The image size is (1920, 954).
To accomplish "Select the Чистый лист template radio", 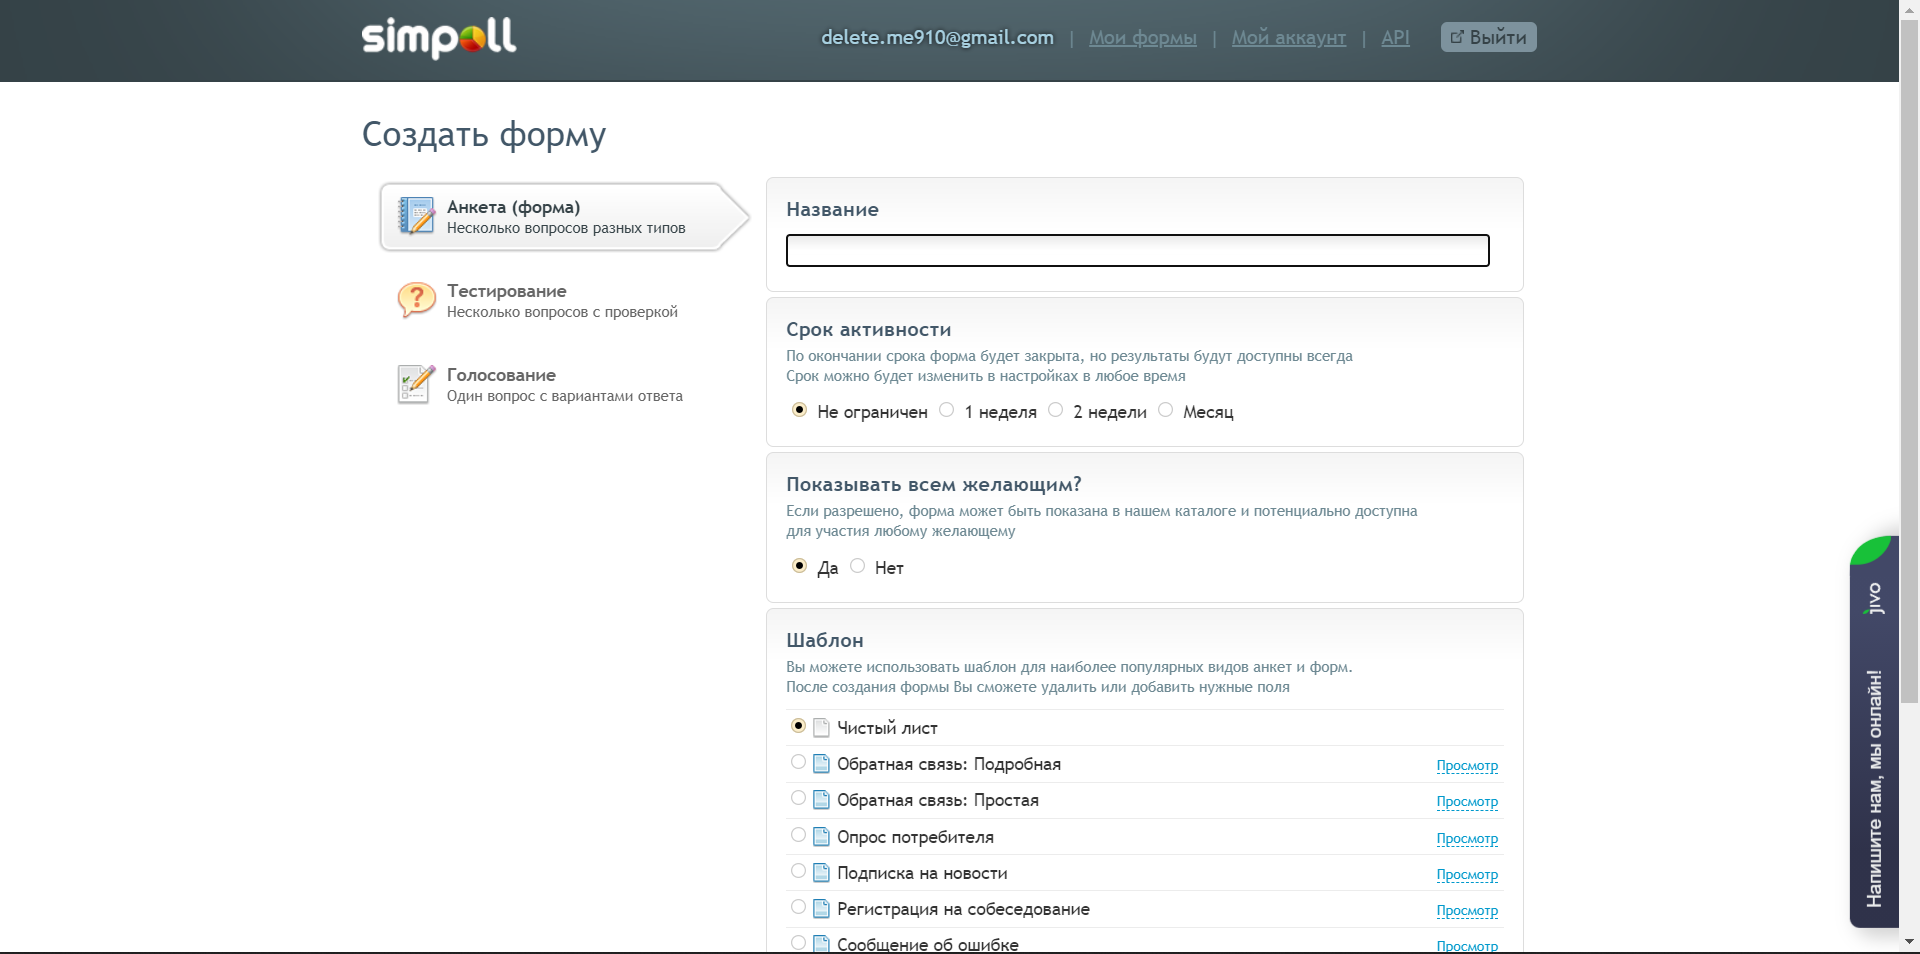I will point(798,726).
